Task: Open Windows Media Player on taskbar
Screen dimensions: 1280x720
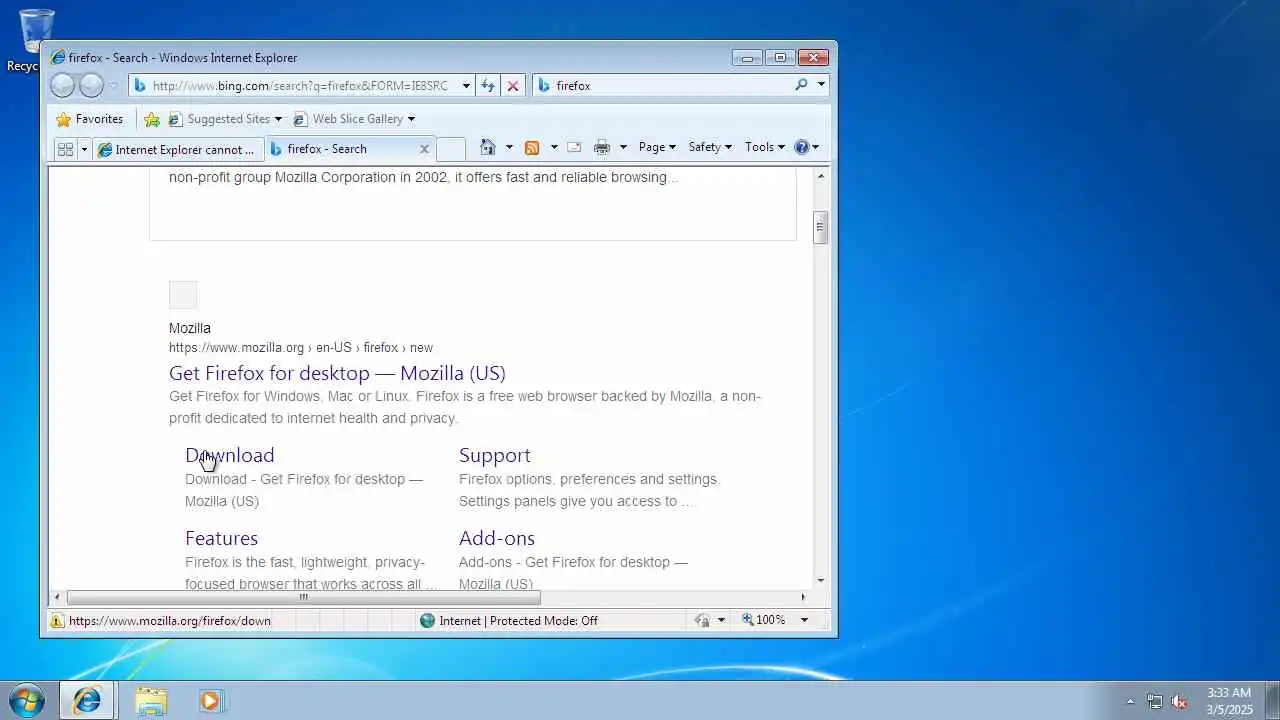Action: click(x=210, y=701)
